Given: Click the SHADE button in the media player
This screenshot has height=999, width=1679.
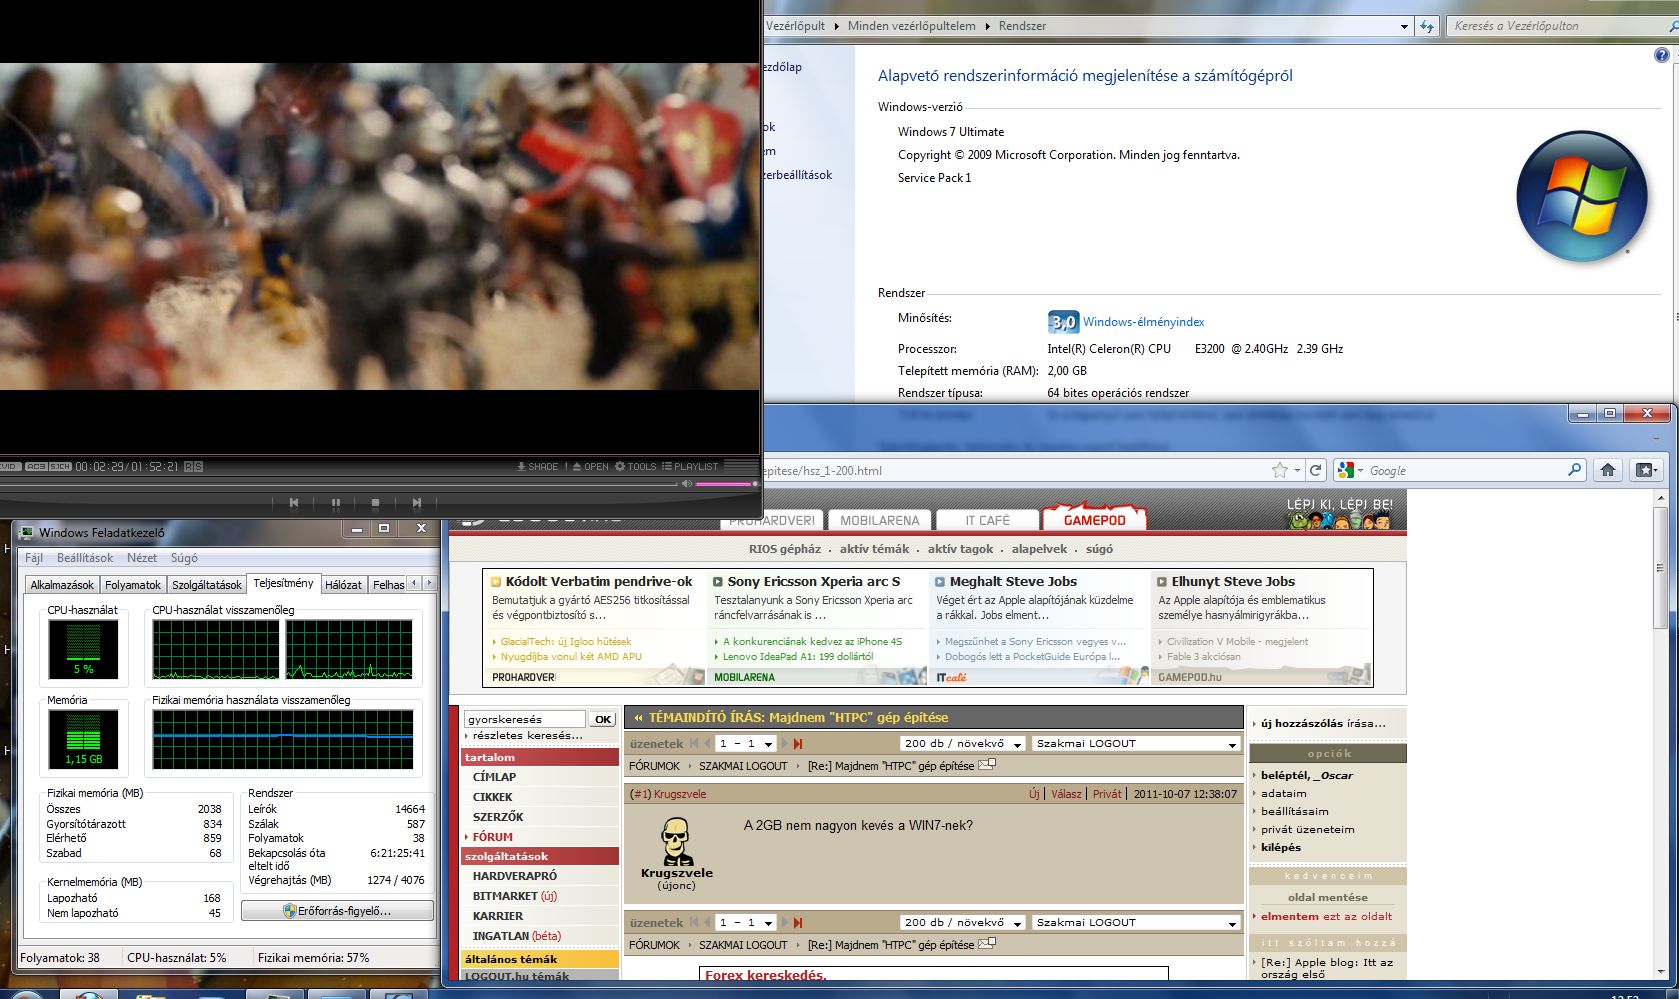Looking at the screenshot, I should (538, 466).
